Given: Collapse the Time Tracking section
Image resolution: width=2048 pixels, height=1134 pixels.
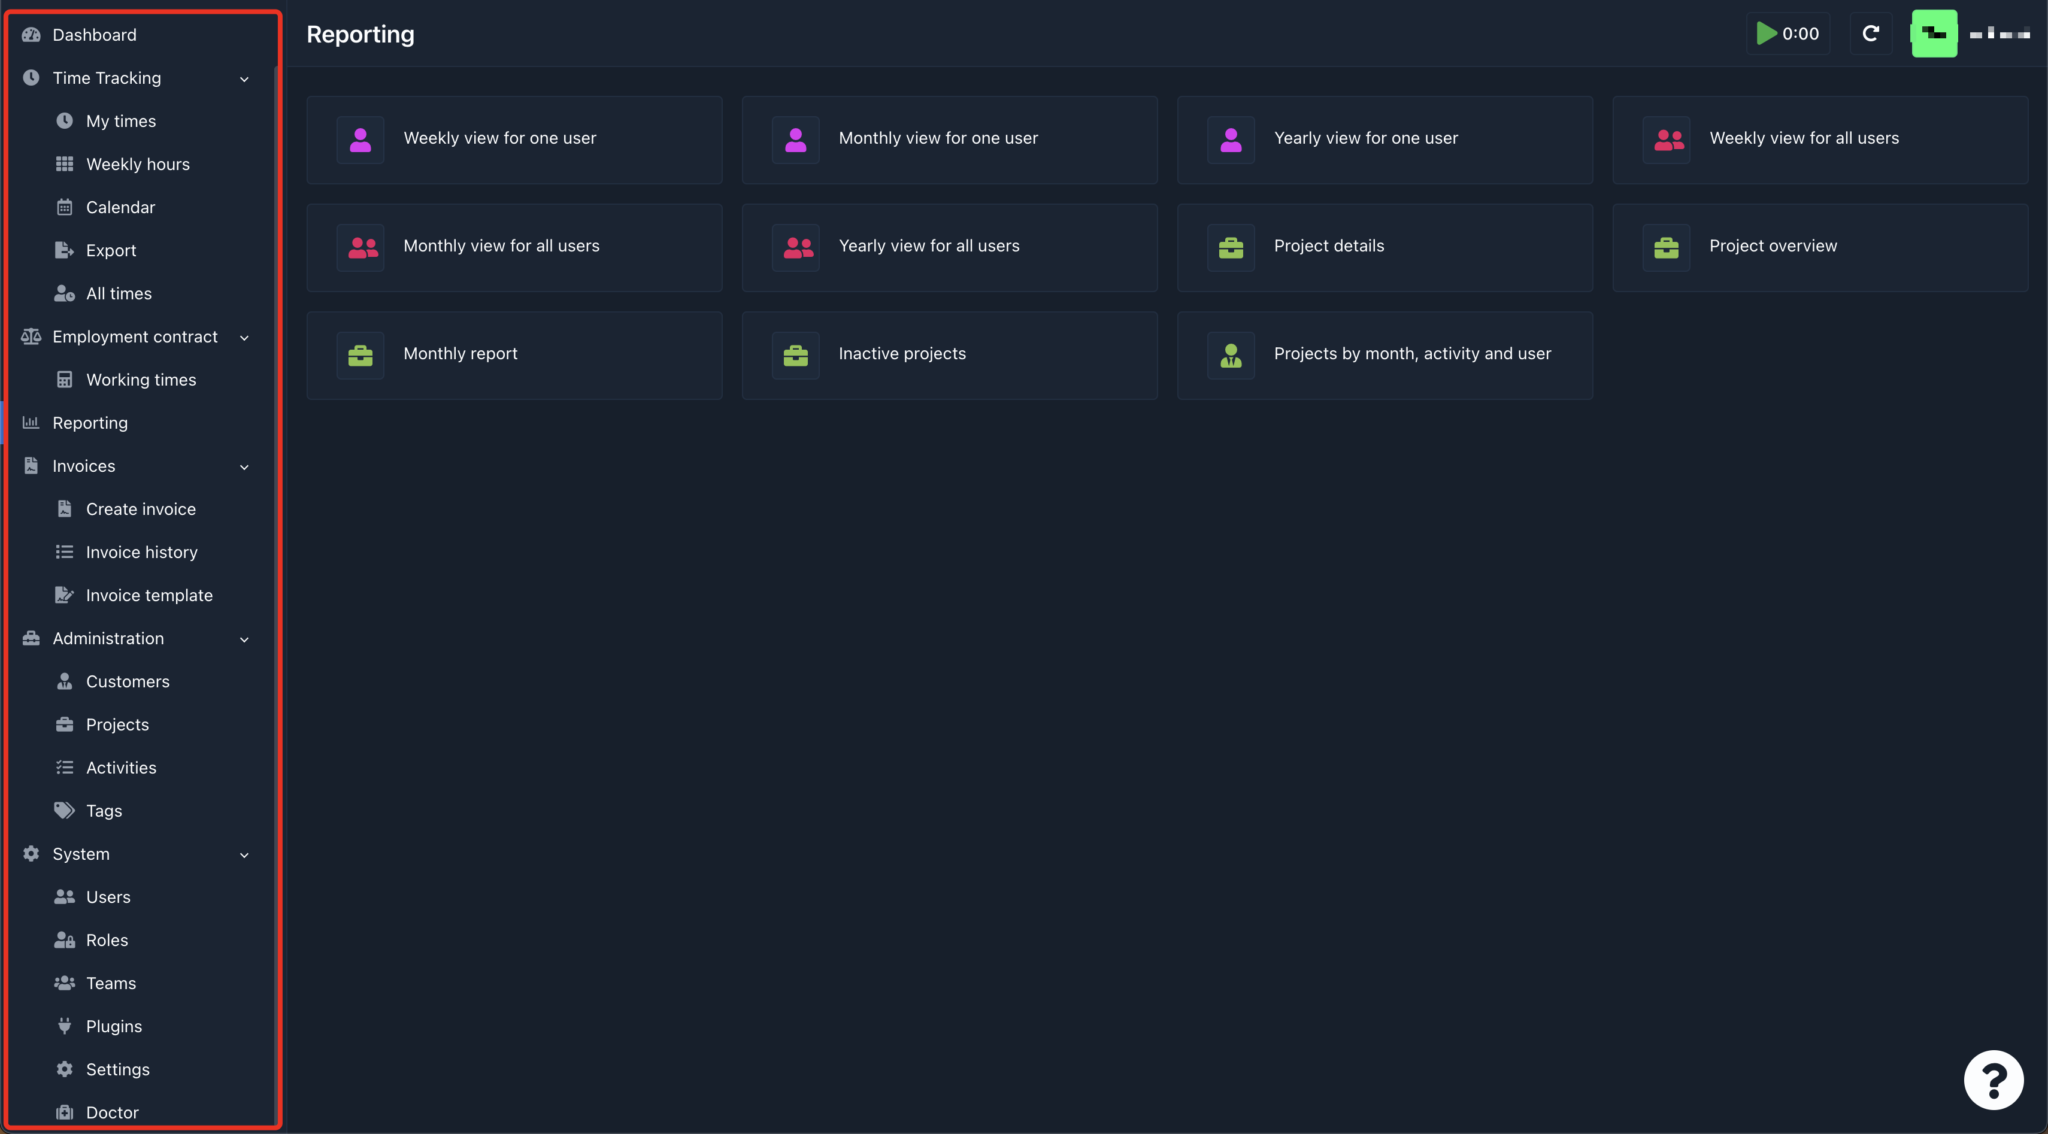Looking at the screenshot, I should (x=244, y=78).
